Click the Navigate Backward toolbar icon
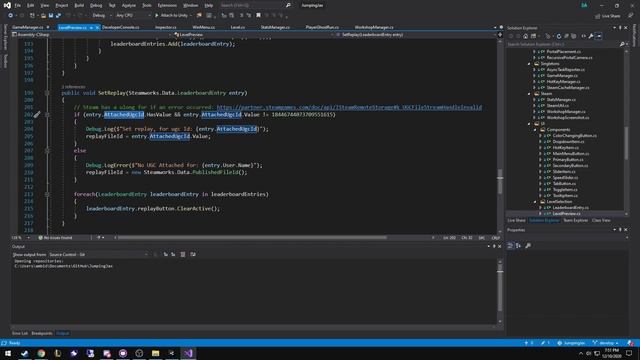 pos(10,16)
